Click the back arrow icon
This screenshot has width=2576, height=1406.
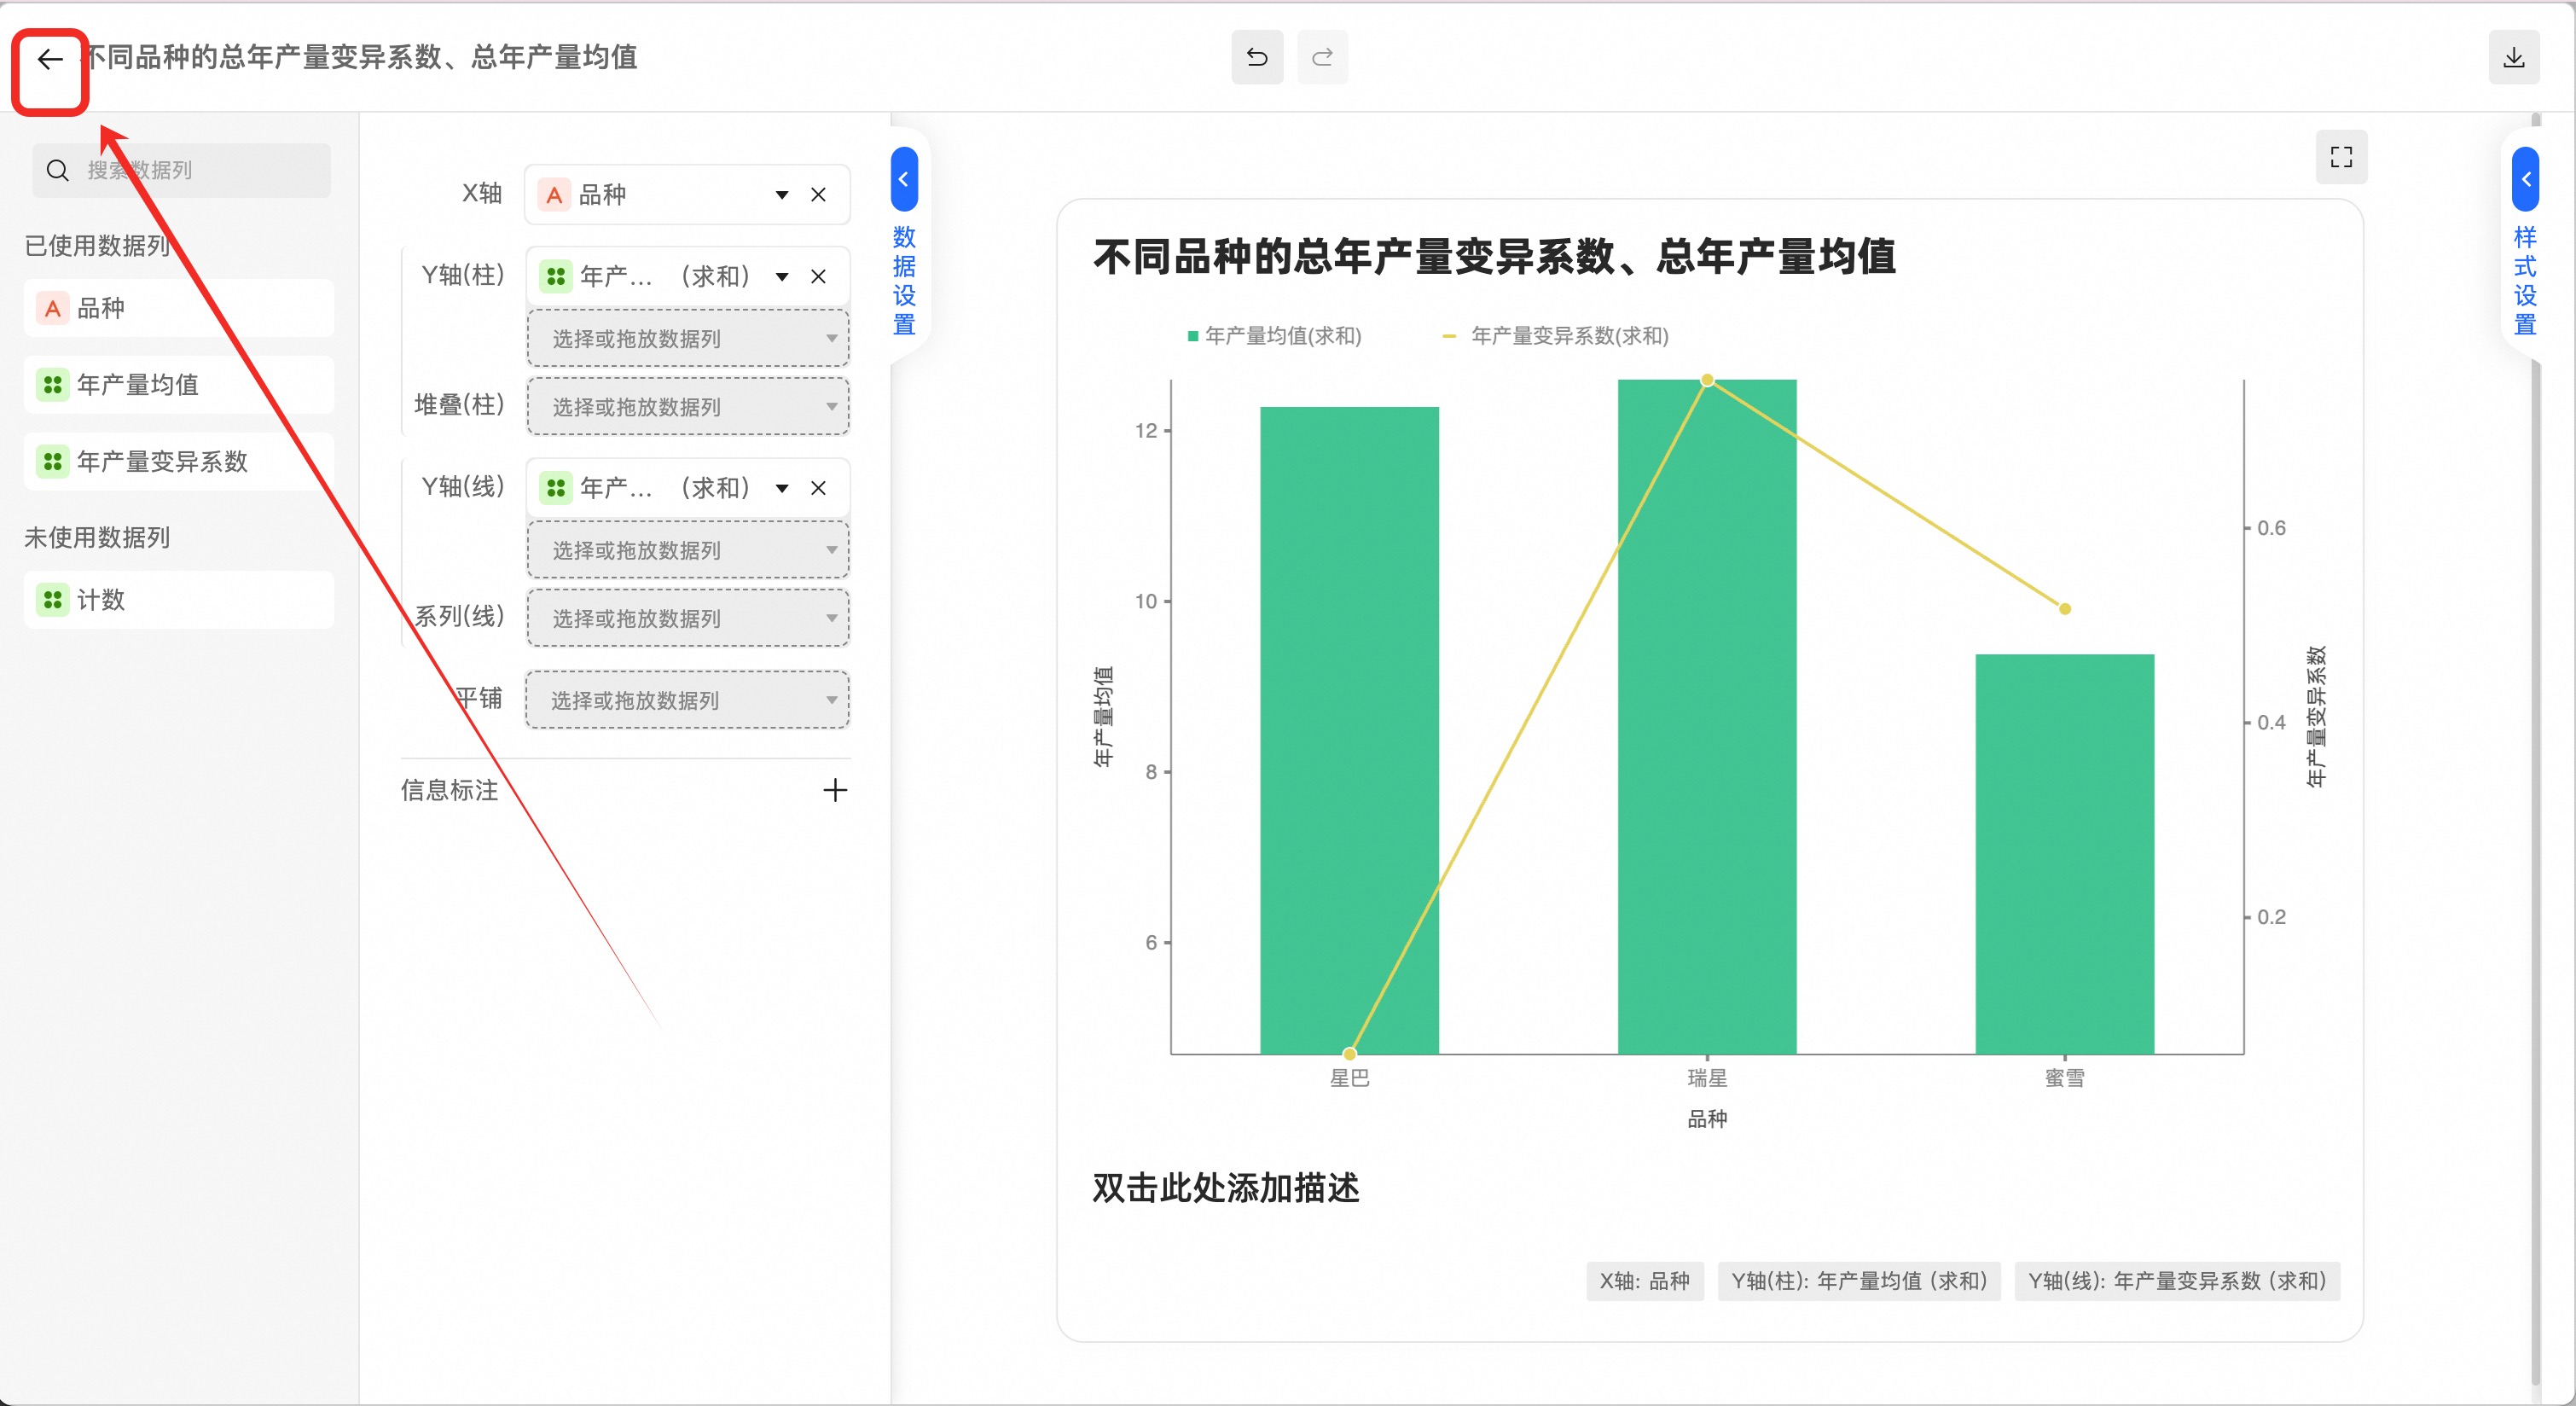point(50,60)
